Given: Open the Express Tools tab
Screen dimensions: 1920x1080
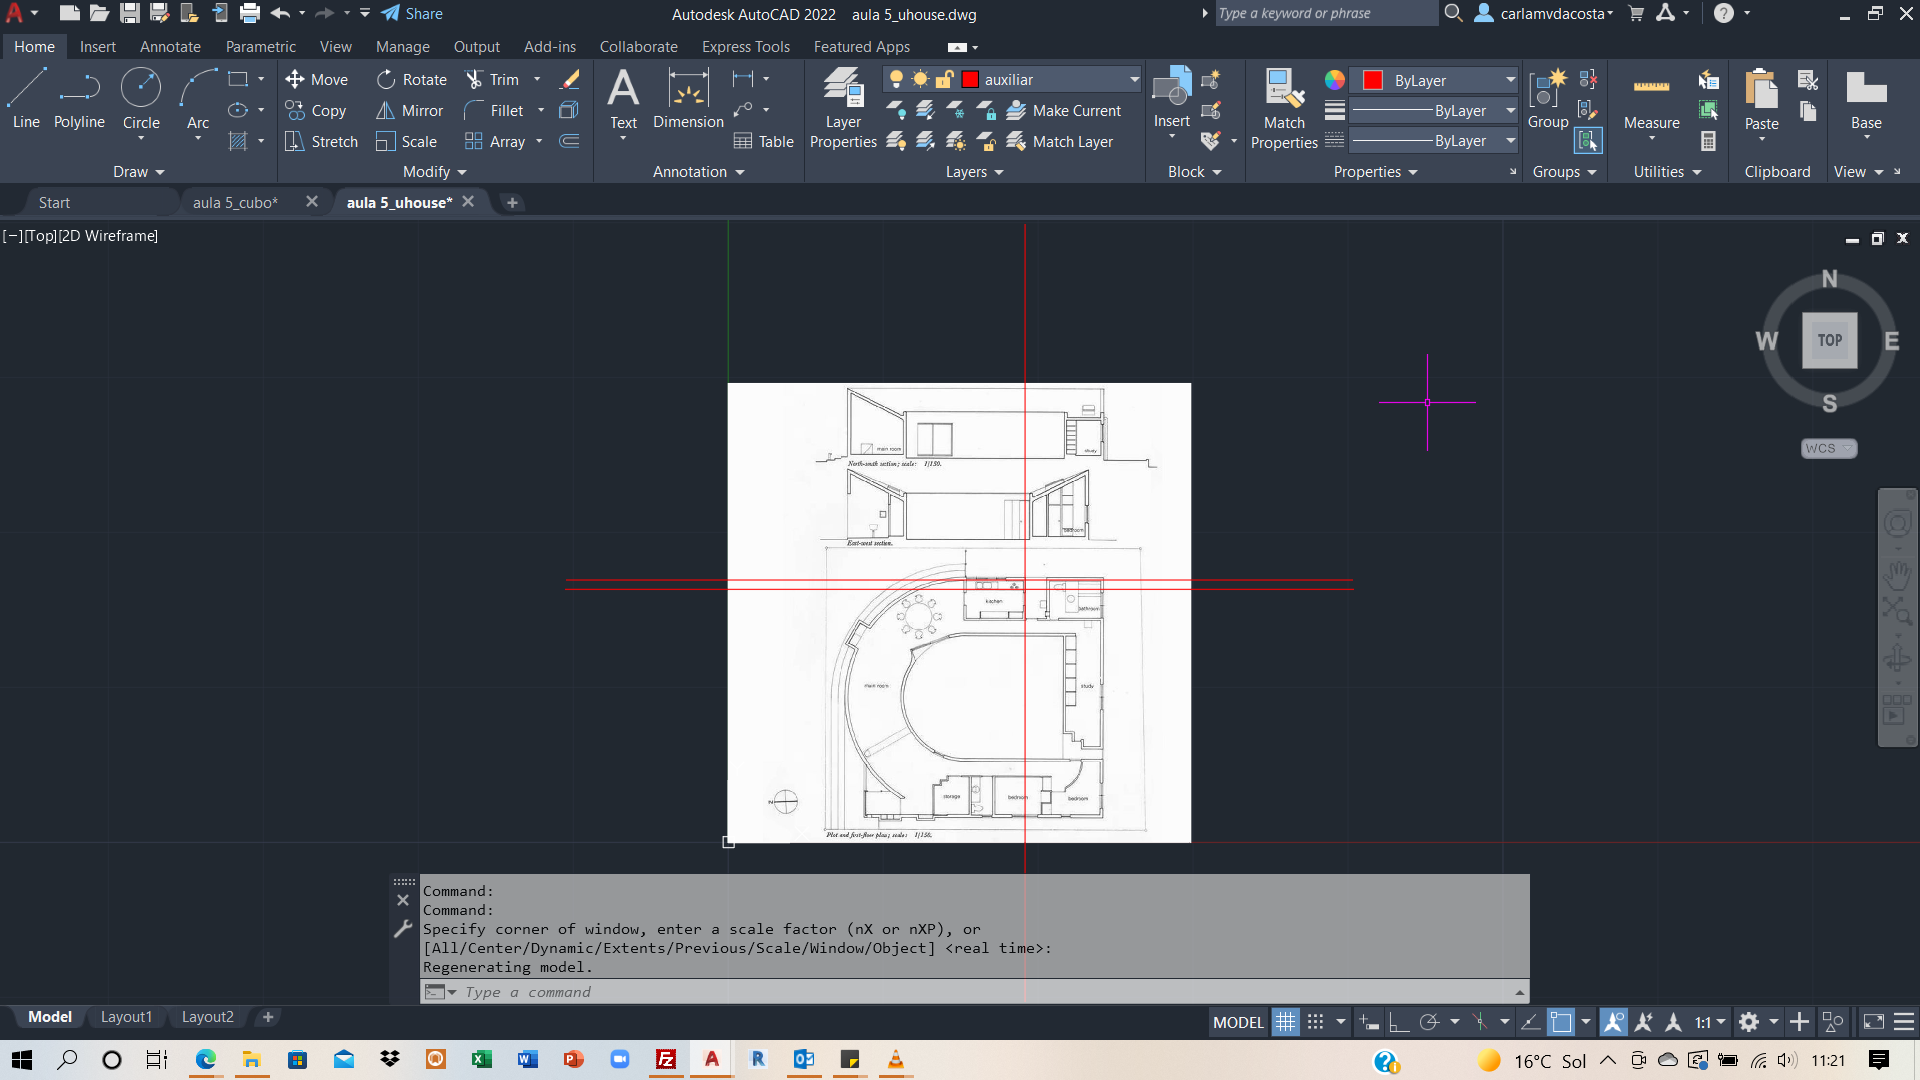Looking at the screenshot, I should pyautogui.click(x=745, y=47).
